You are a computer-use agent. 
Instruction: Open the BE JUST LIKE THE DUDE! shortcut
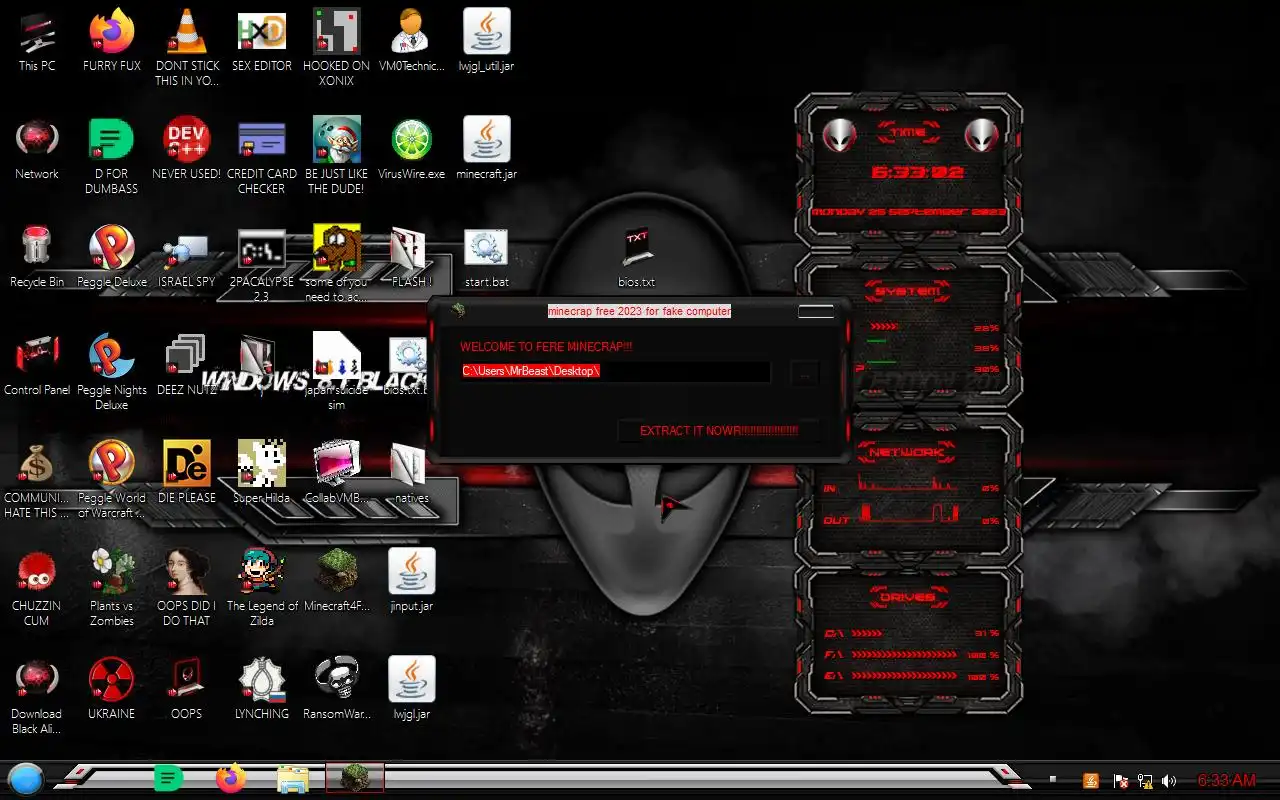coord(336,155)
